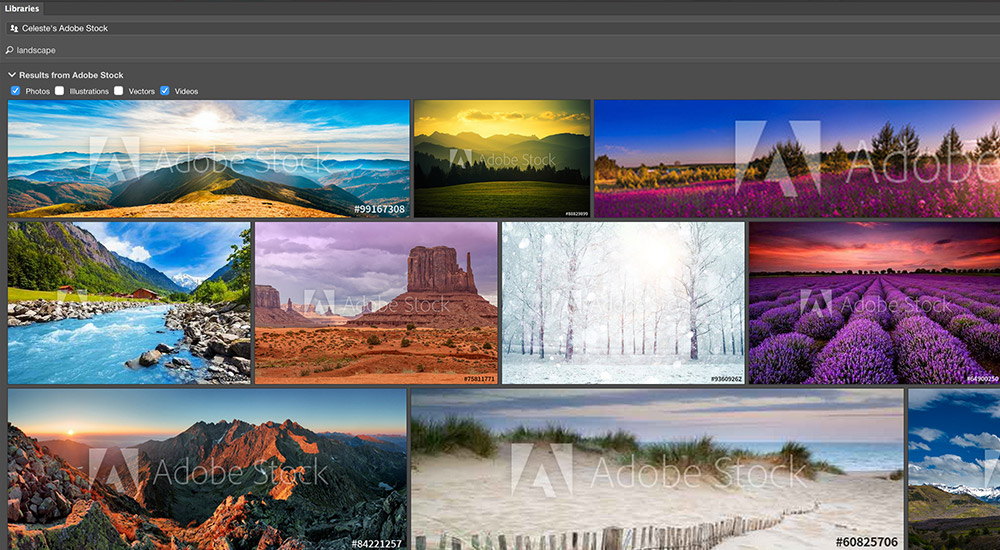Uncheck the Photos filter checkbox
The width and height of the screenshot is (1000, 550).
(x=15, y=91)
